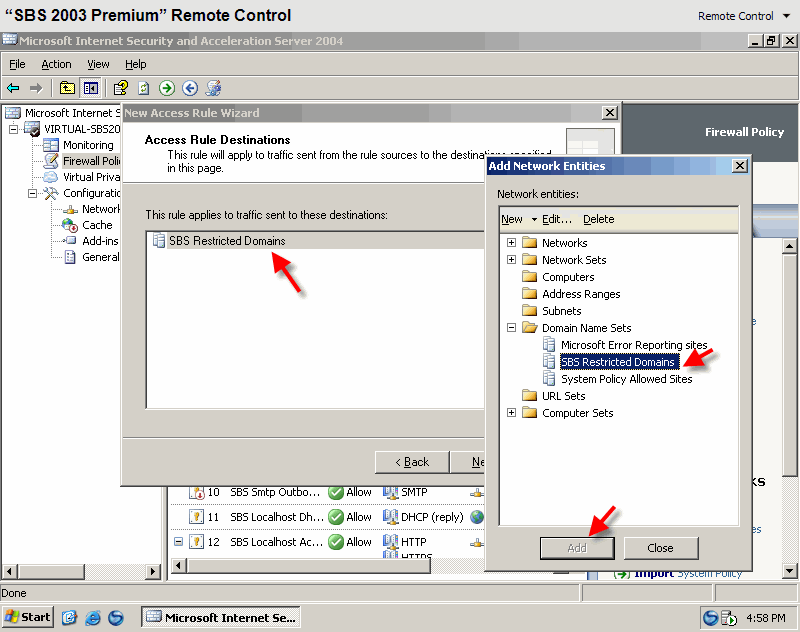Click the Start button
The image size is (800, 632).
(28, 617)
